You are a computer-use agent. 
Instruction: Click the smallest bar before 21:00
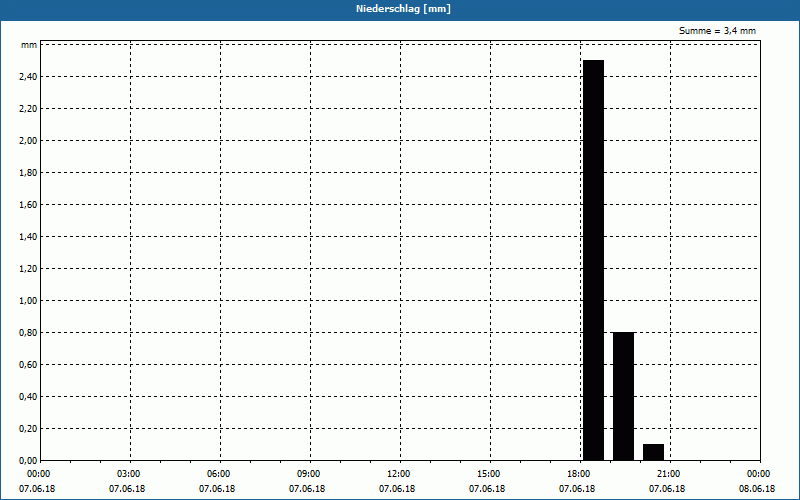pos(654,452)
